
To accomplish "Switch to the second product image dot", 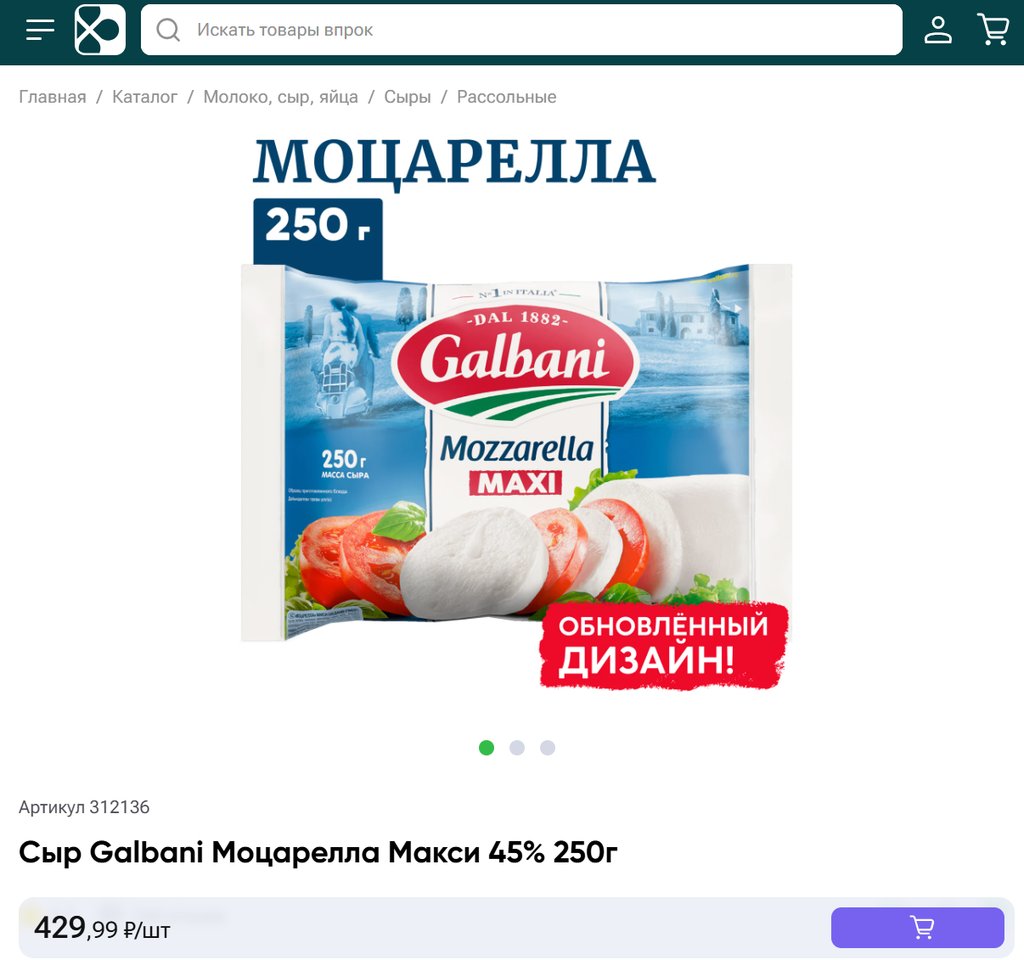I will [x=517, y=748].
